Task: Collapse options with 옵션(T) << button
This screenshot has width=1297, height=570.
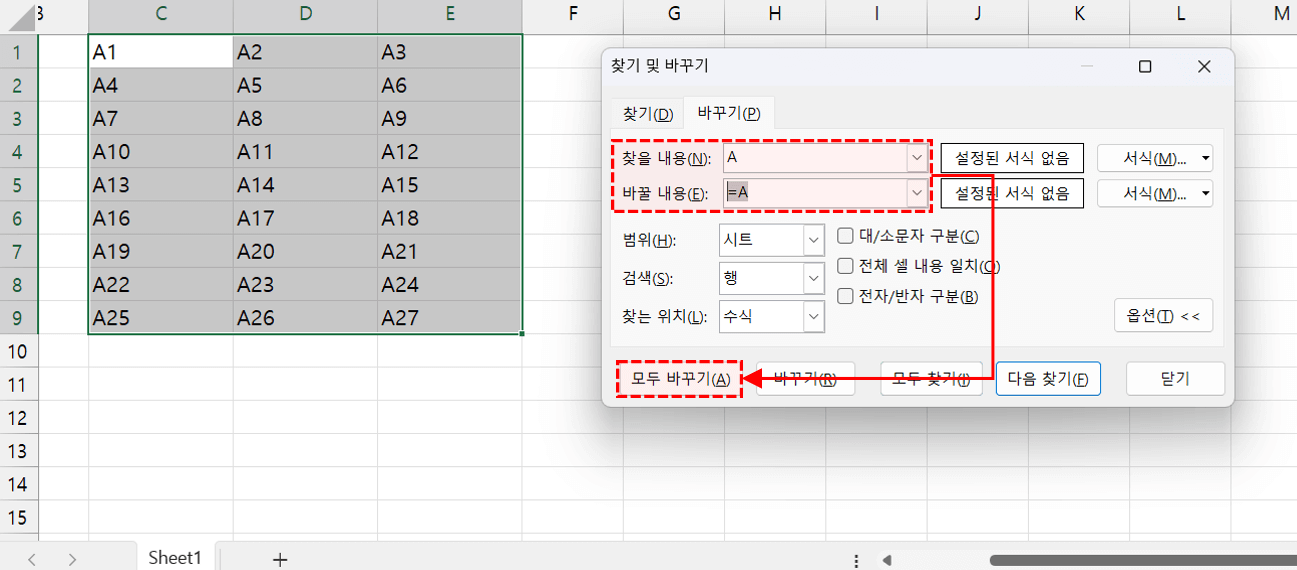Action: (1163, 315)
